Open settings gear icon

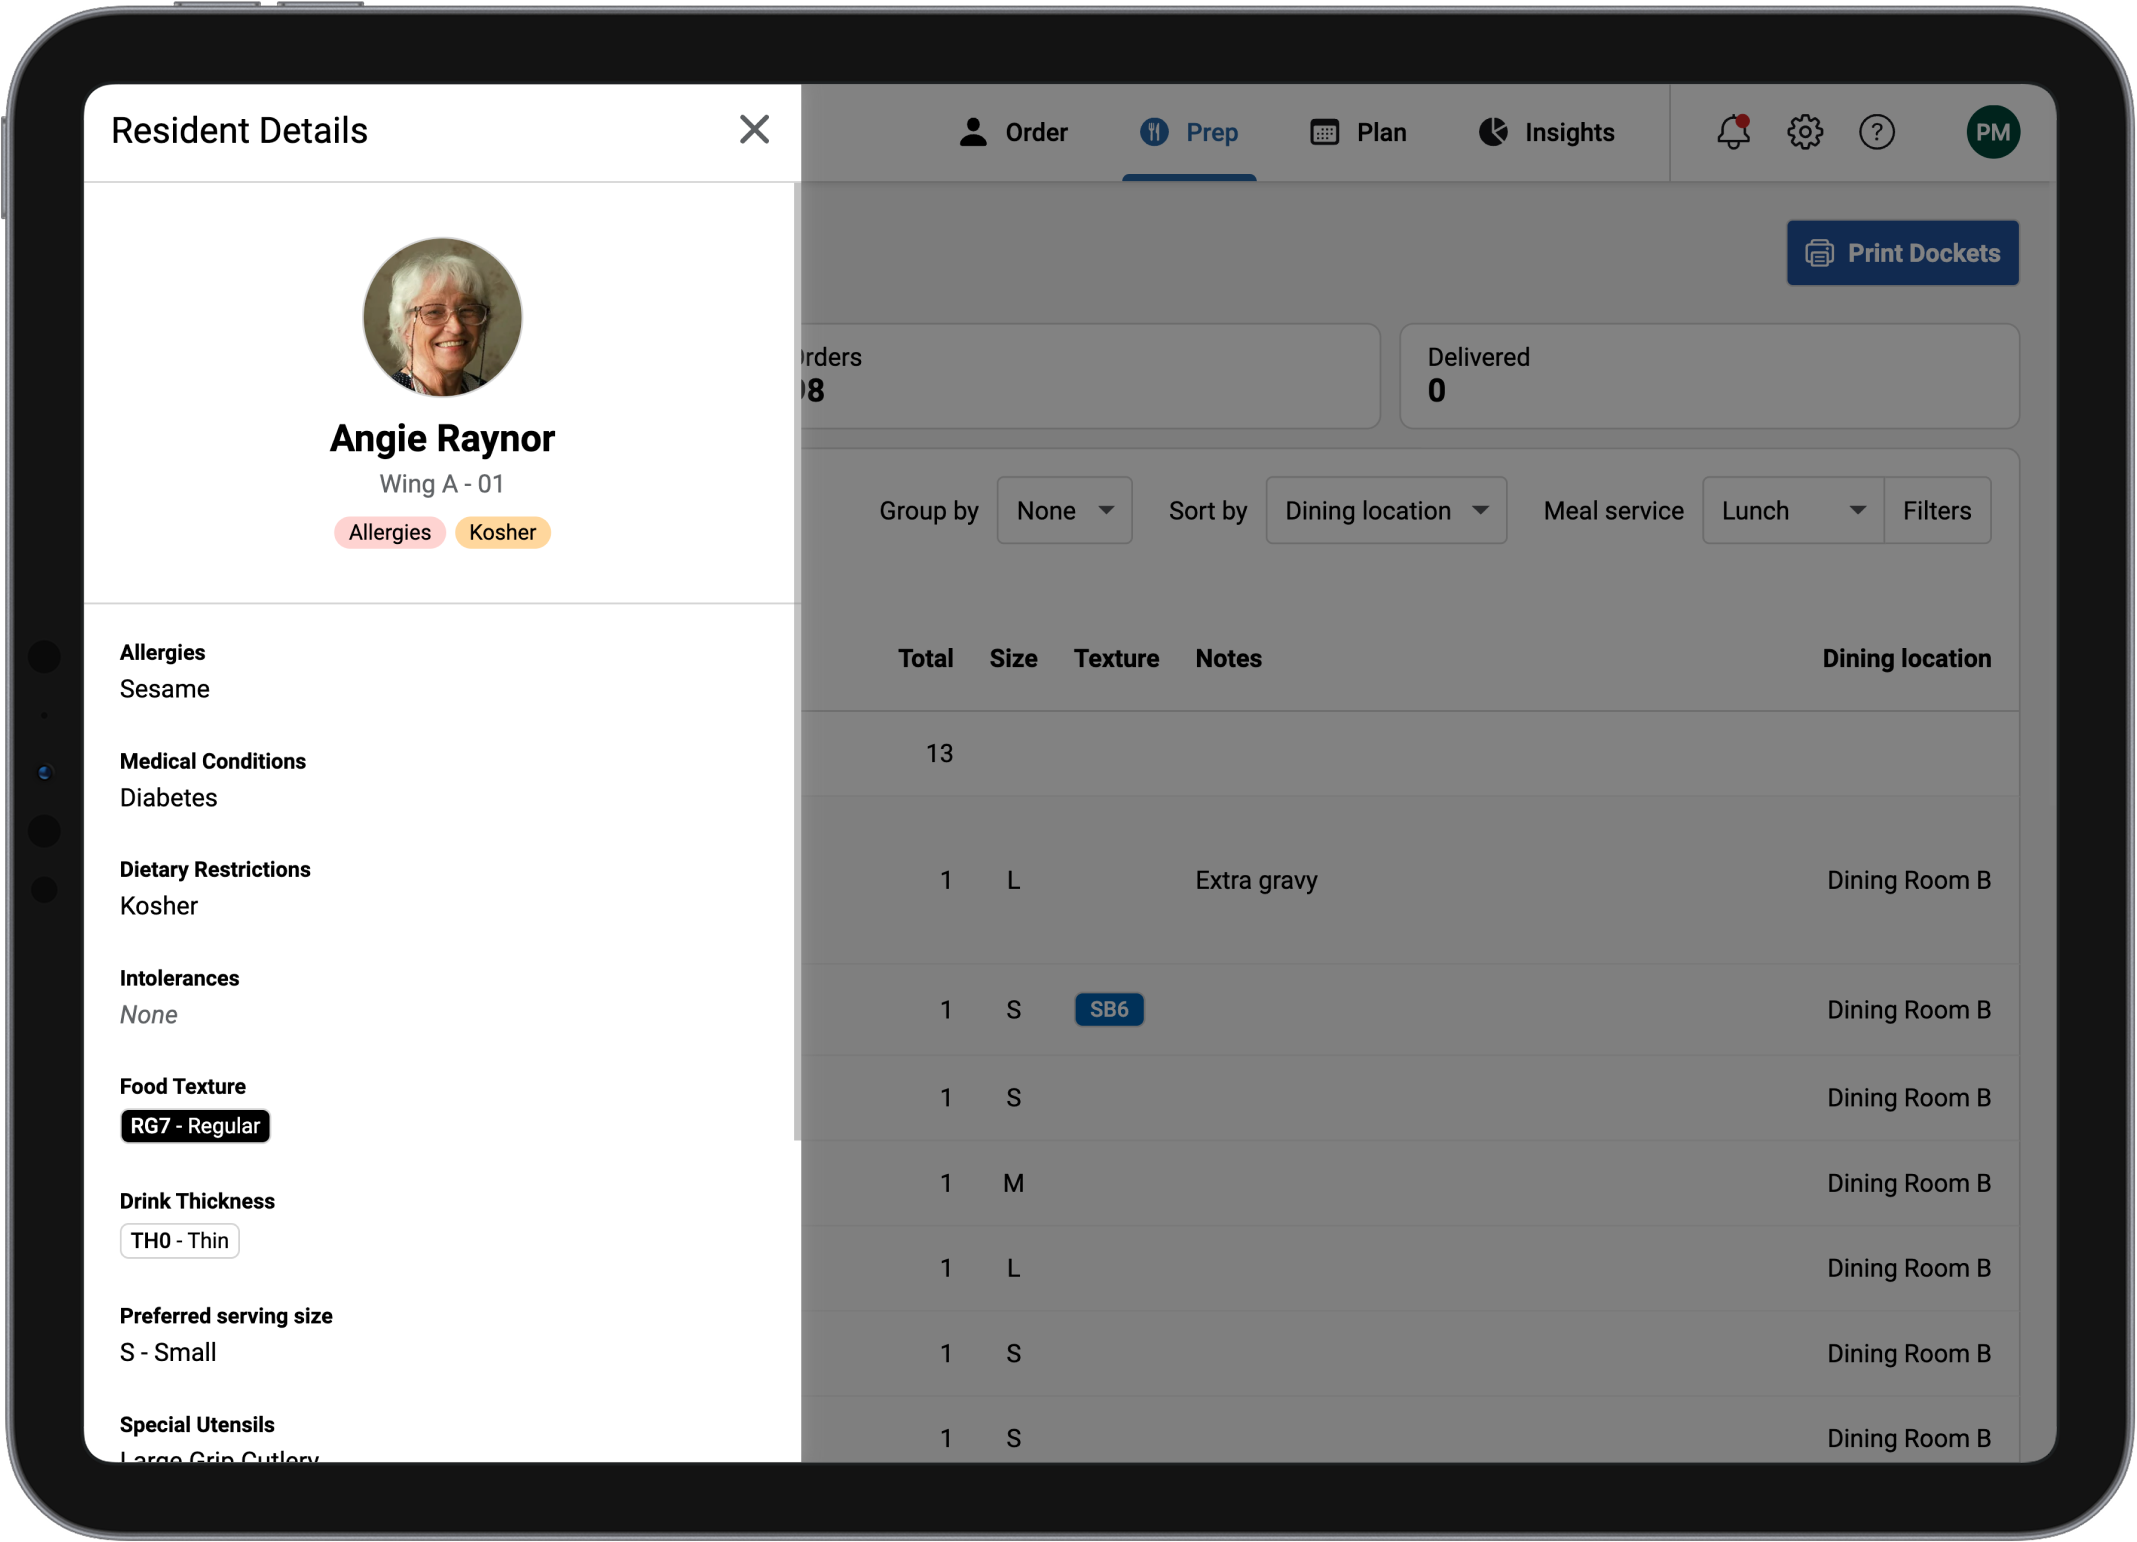(x=1805, y=132)
